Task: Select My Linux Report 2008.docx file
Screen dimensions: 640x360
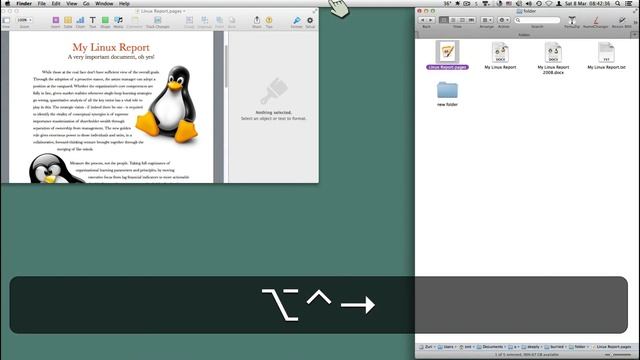Action: tap(553, 58)
